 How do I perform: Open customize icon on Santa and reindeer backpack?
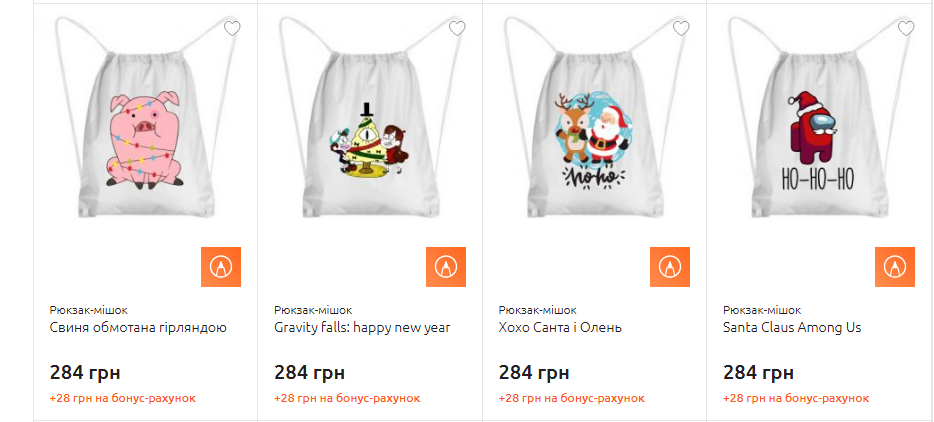pos(670,267)
